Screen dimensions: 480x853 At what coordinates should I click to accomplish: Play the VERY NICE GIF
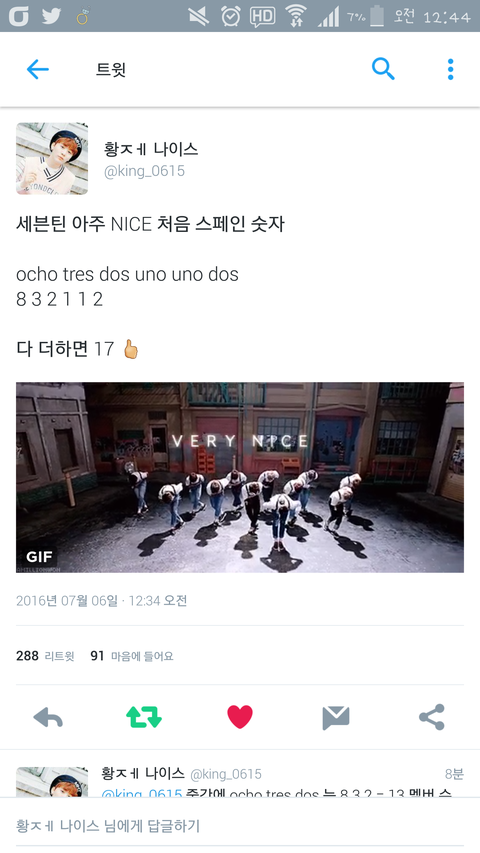coord(240,477)
